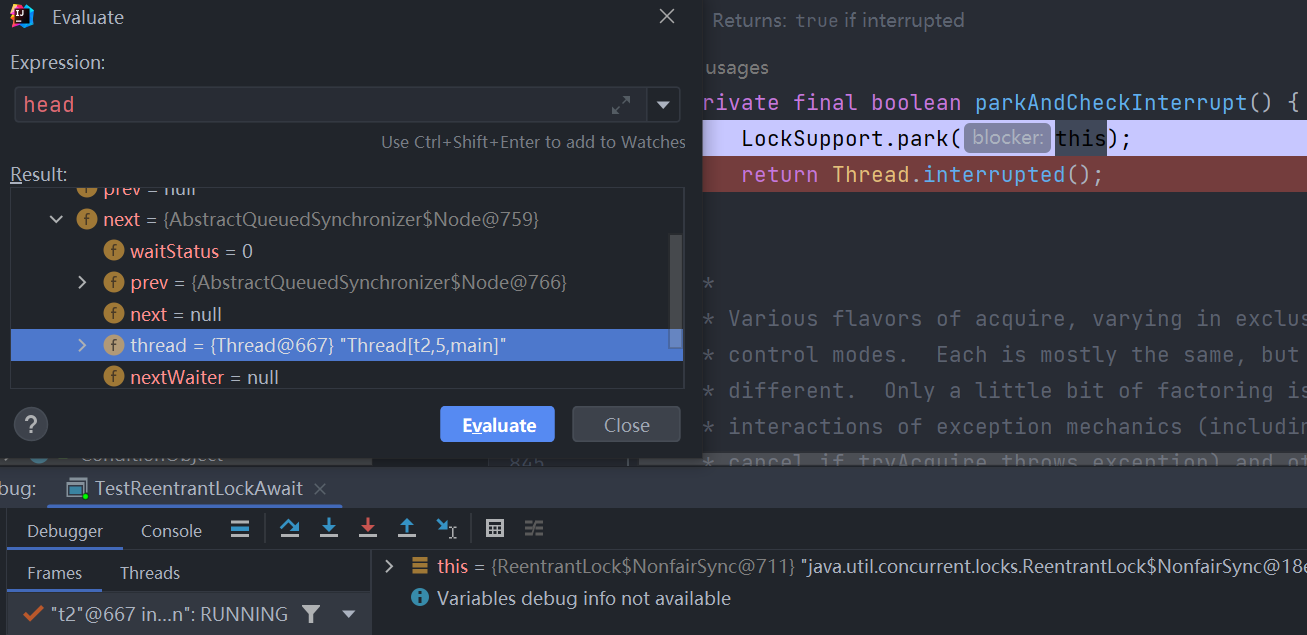Click the Step Over debugger icon
Image resolution: width=1307 pixels, height=635 pixels.
[x=290, y=528]
